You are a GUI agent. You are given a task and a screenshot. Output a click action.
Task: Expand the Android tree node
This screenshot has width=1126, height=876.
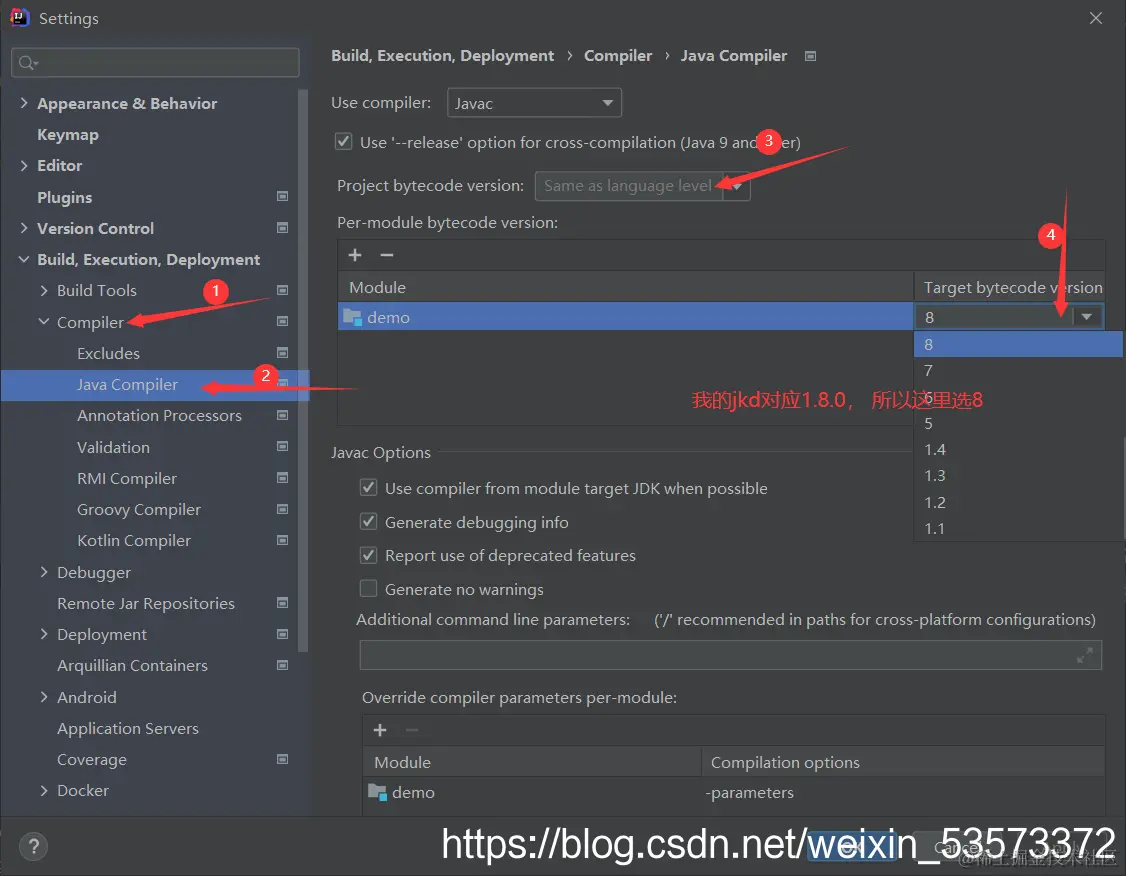click(x=44, y=696)
